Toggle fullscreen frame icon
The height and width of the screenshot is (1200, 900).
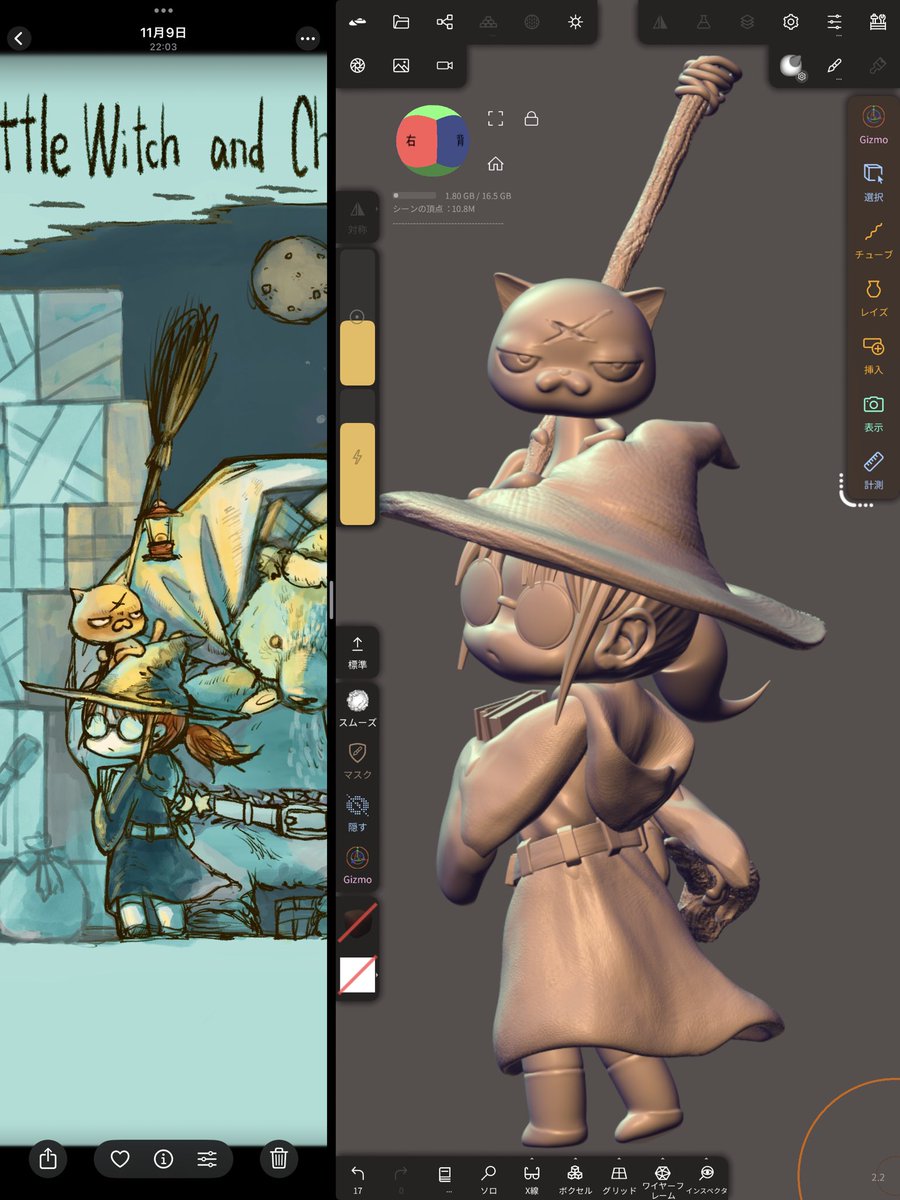tap(495, 119)
